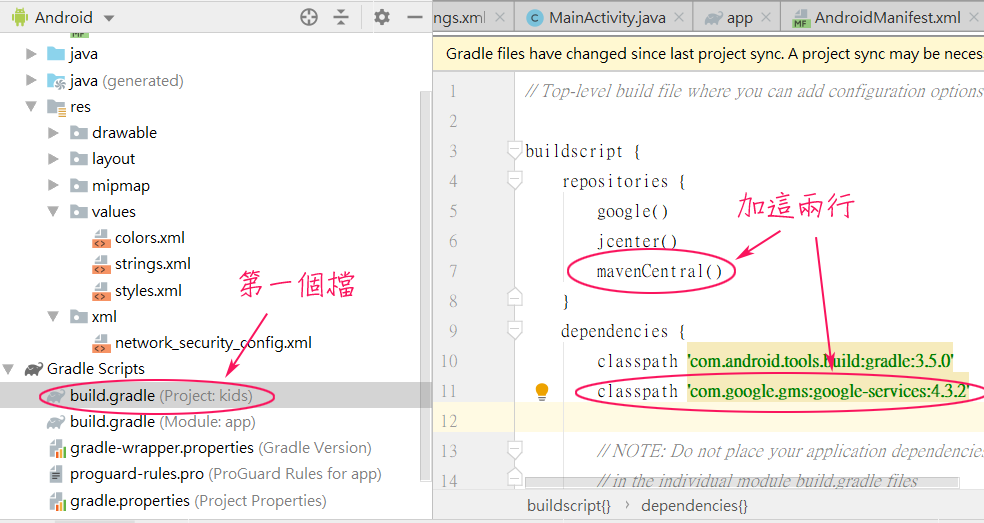Collapse the values folder

tap(53, 212)
